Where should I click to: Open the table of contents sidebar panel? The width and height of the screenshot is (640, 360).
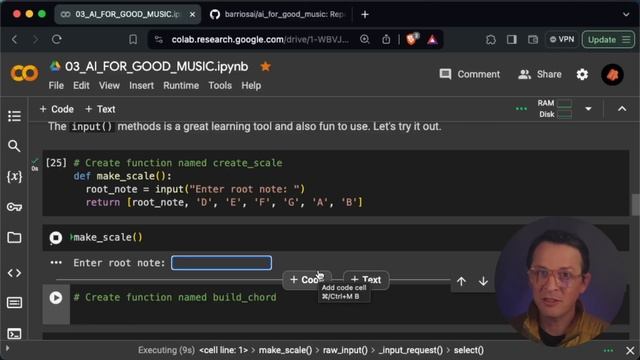(x=14, y=116)
